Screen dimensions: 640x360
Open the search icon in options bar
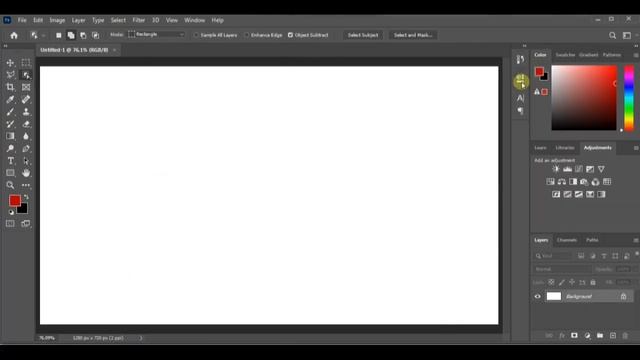click(613, 36)
